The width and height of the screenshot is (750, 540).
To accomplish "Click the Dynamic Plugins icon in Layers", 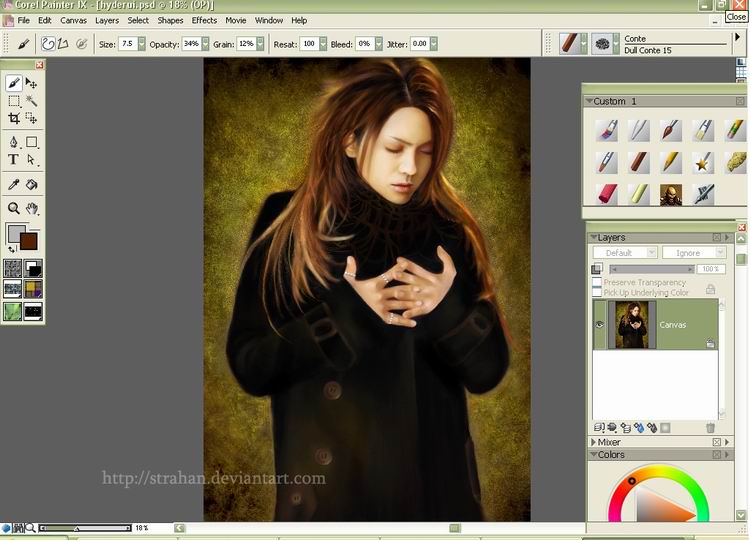I will [x=612, y=427].
